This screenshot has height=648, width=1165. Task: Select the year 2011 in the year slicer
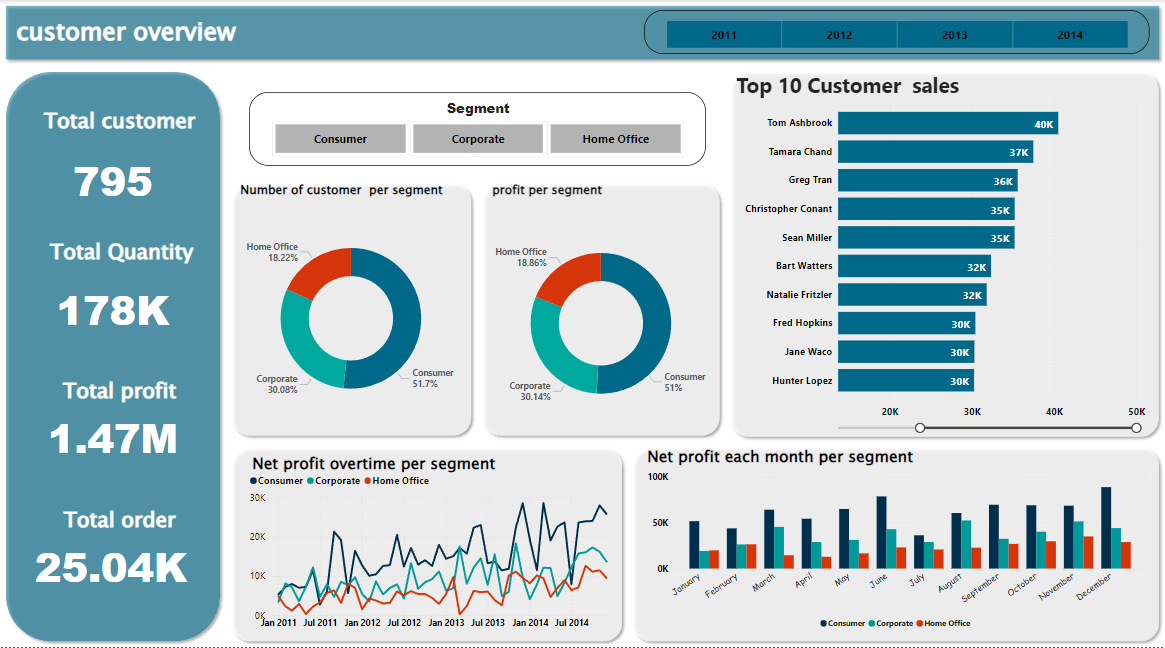722,33
